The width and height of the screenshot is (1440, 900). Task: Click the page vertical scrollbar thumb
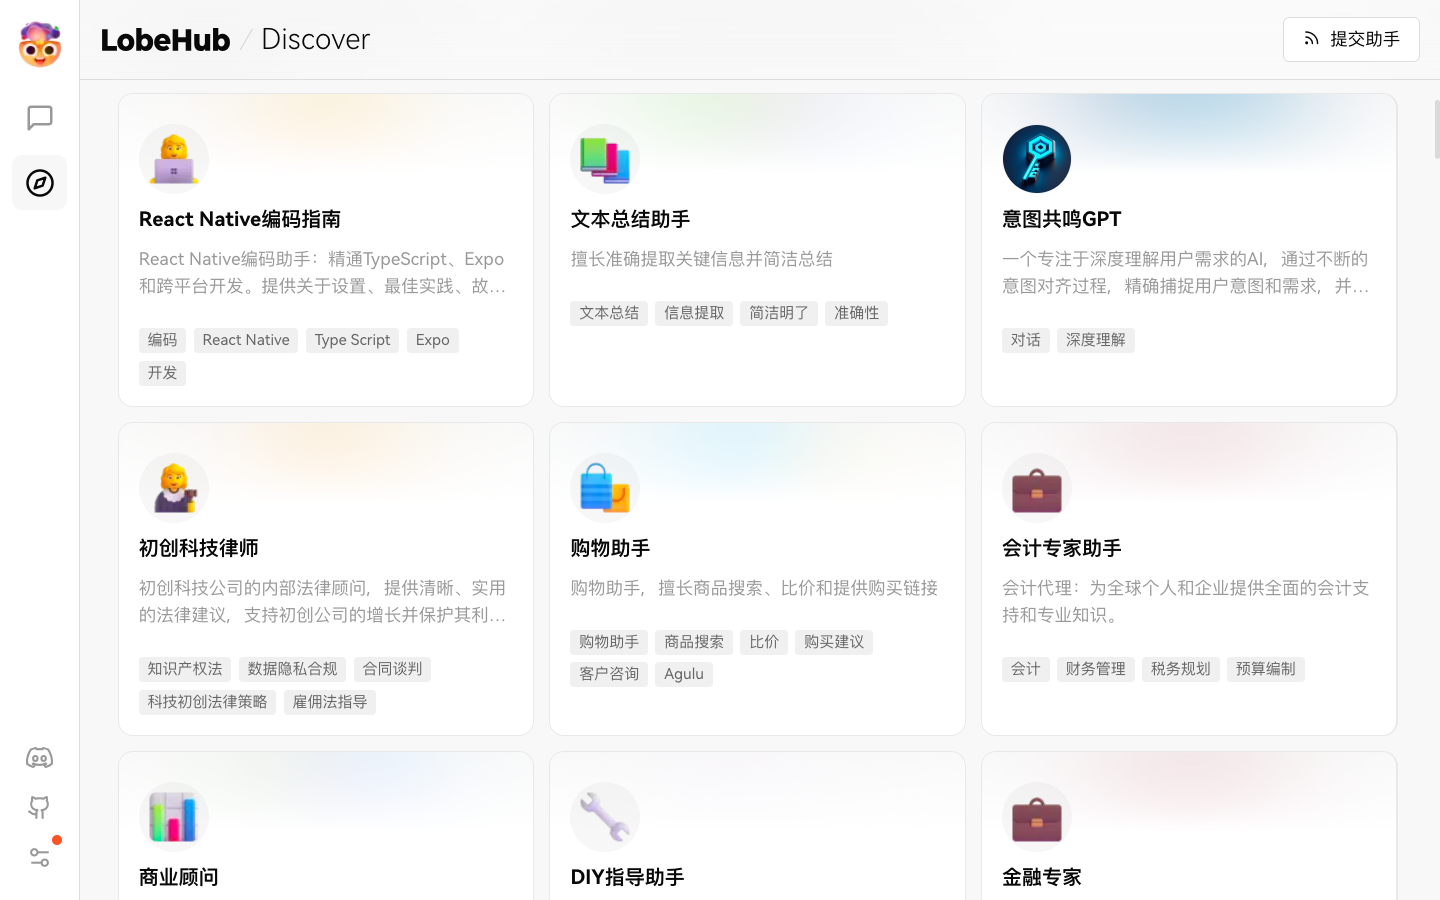point(1437,130)
